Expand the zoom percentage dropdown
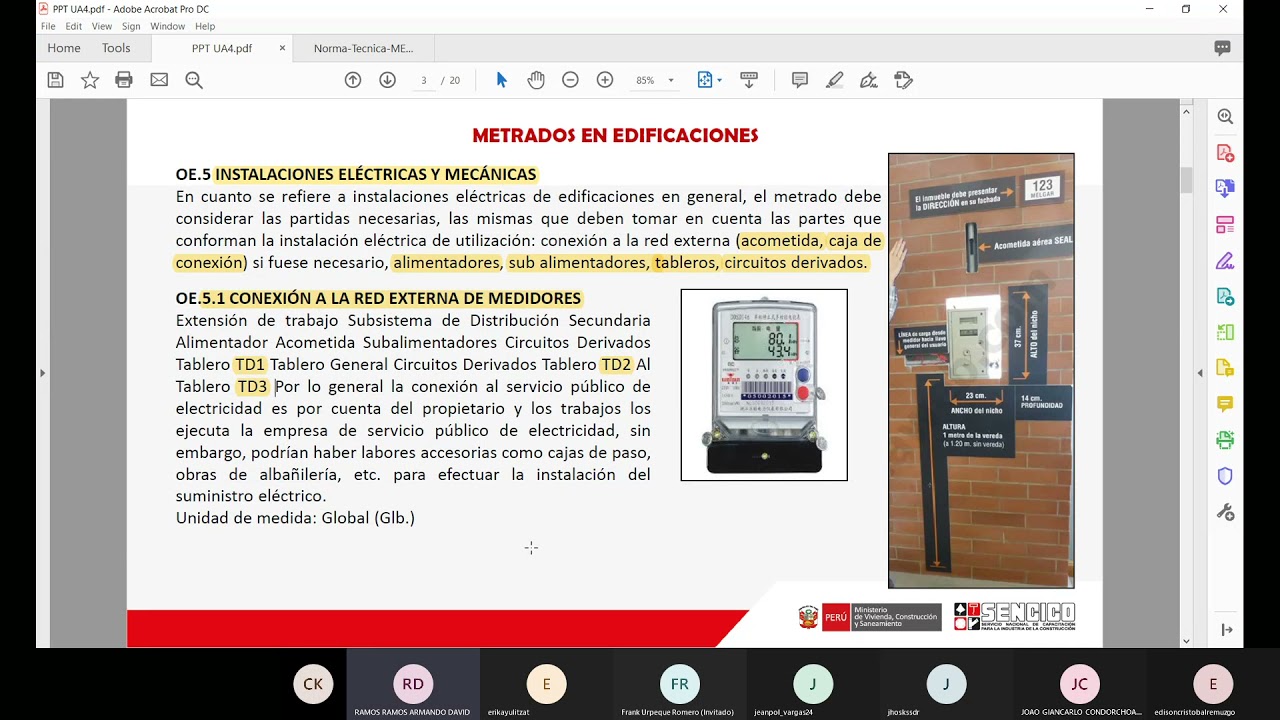The width and height of the screenshot is (1280, 720). (x=671, y=81)
